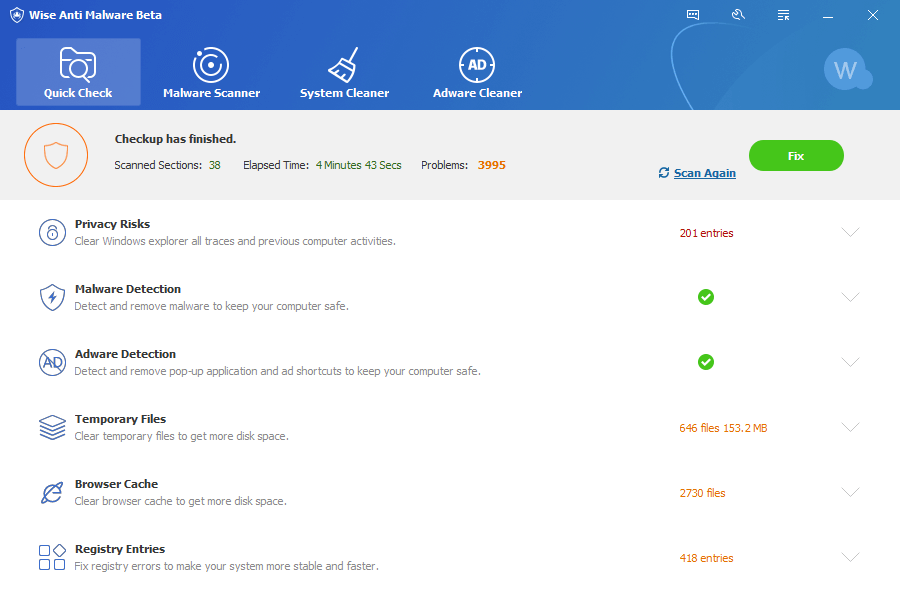The image size is (900, 595).
Task: Expand the Privacy Risks section chevron
Action: pyautogui.click(x=850, y=232)
